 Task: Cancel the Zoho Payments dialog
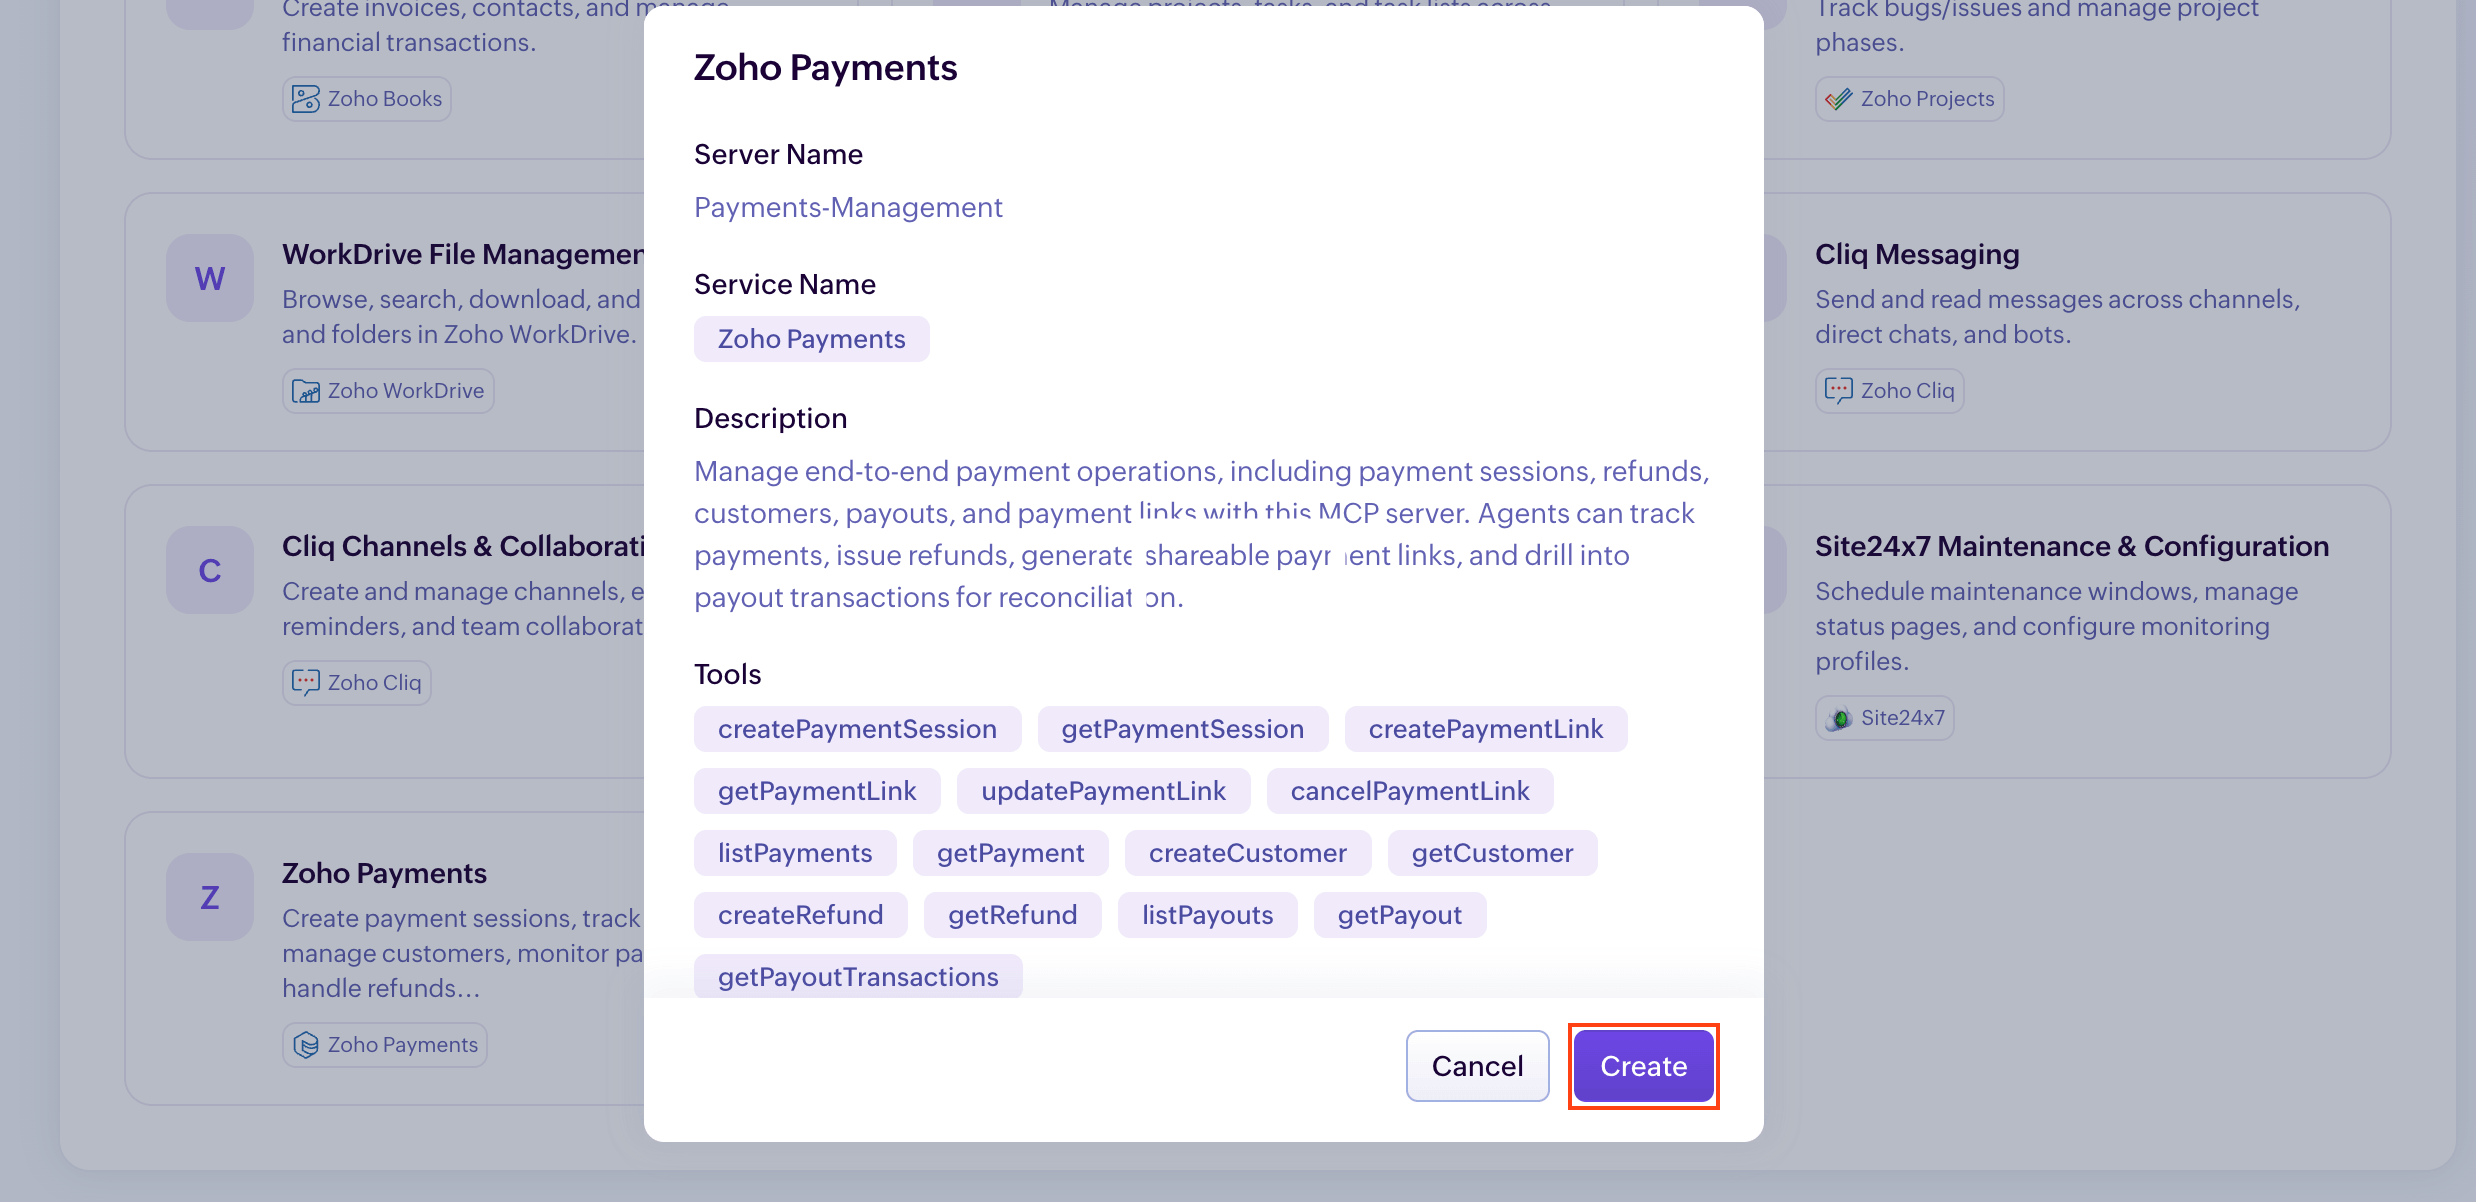click(1477, 1066)
